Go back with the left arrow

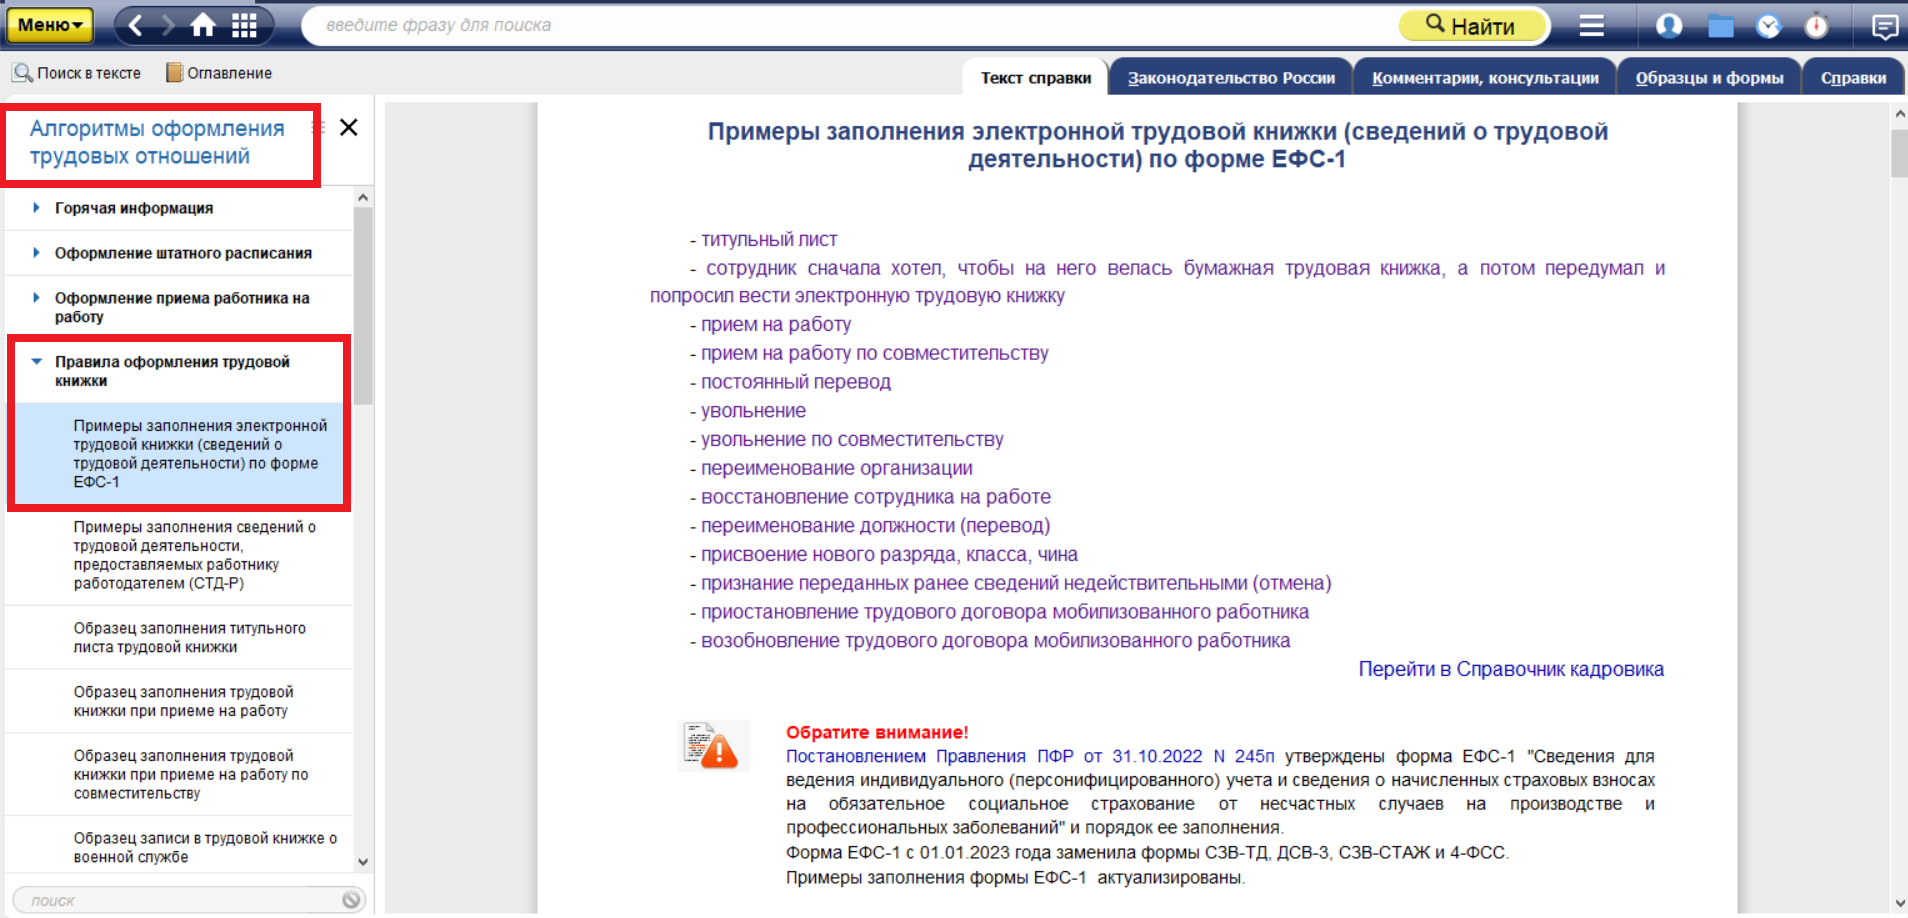136,25
